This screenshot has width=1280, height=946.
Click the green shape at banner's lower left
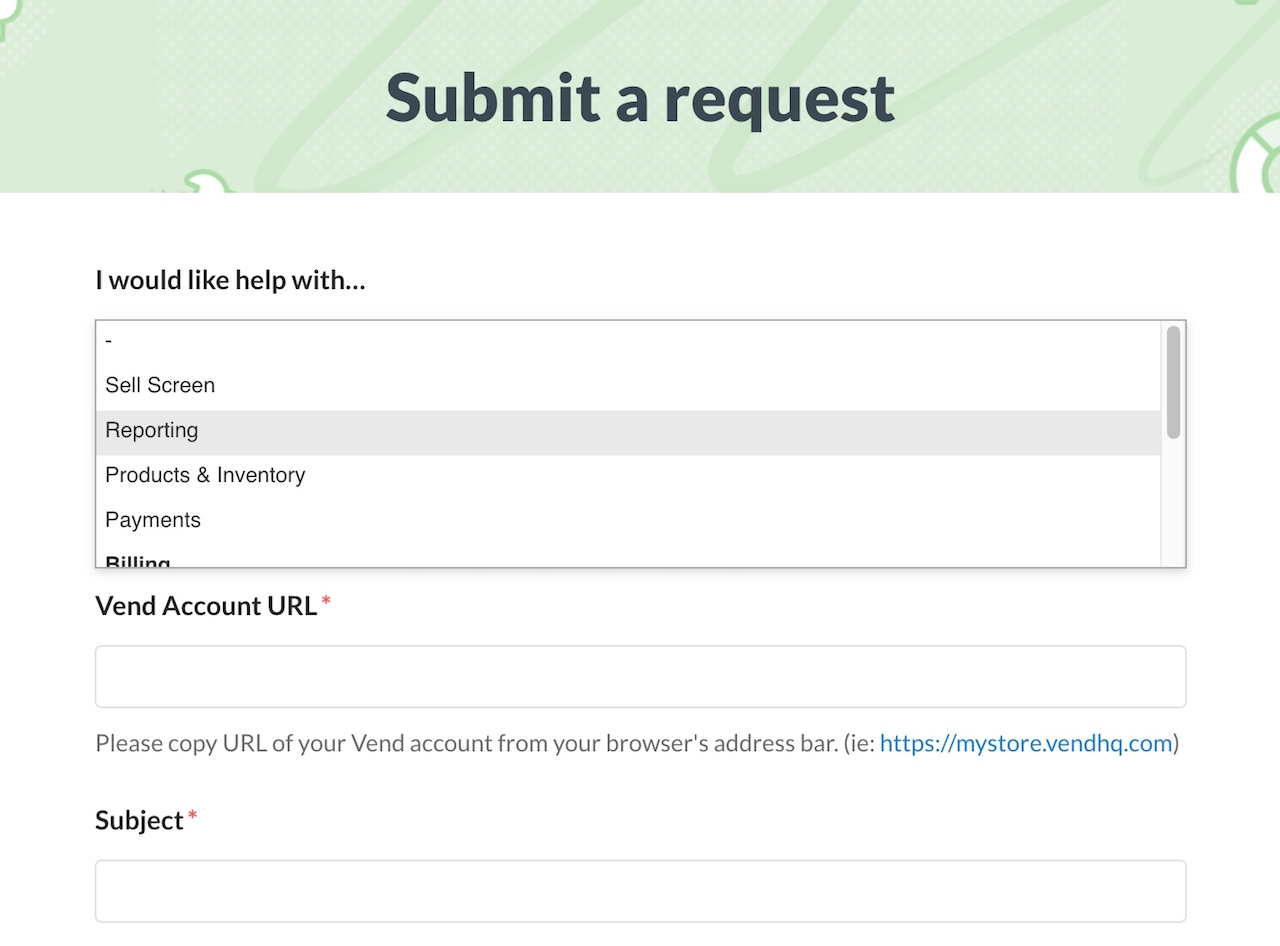coord(210,181)
